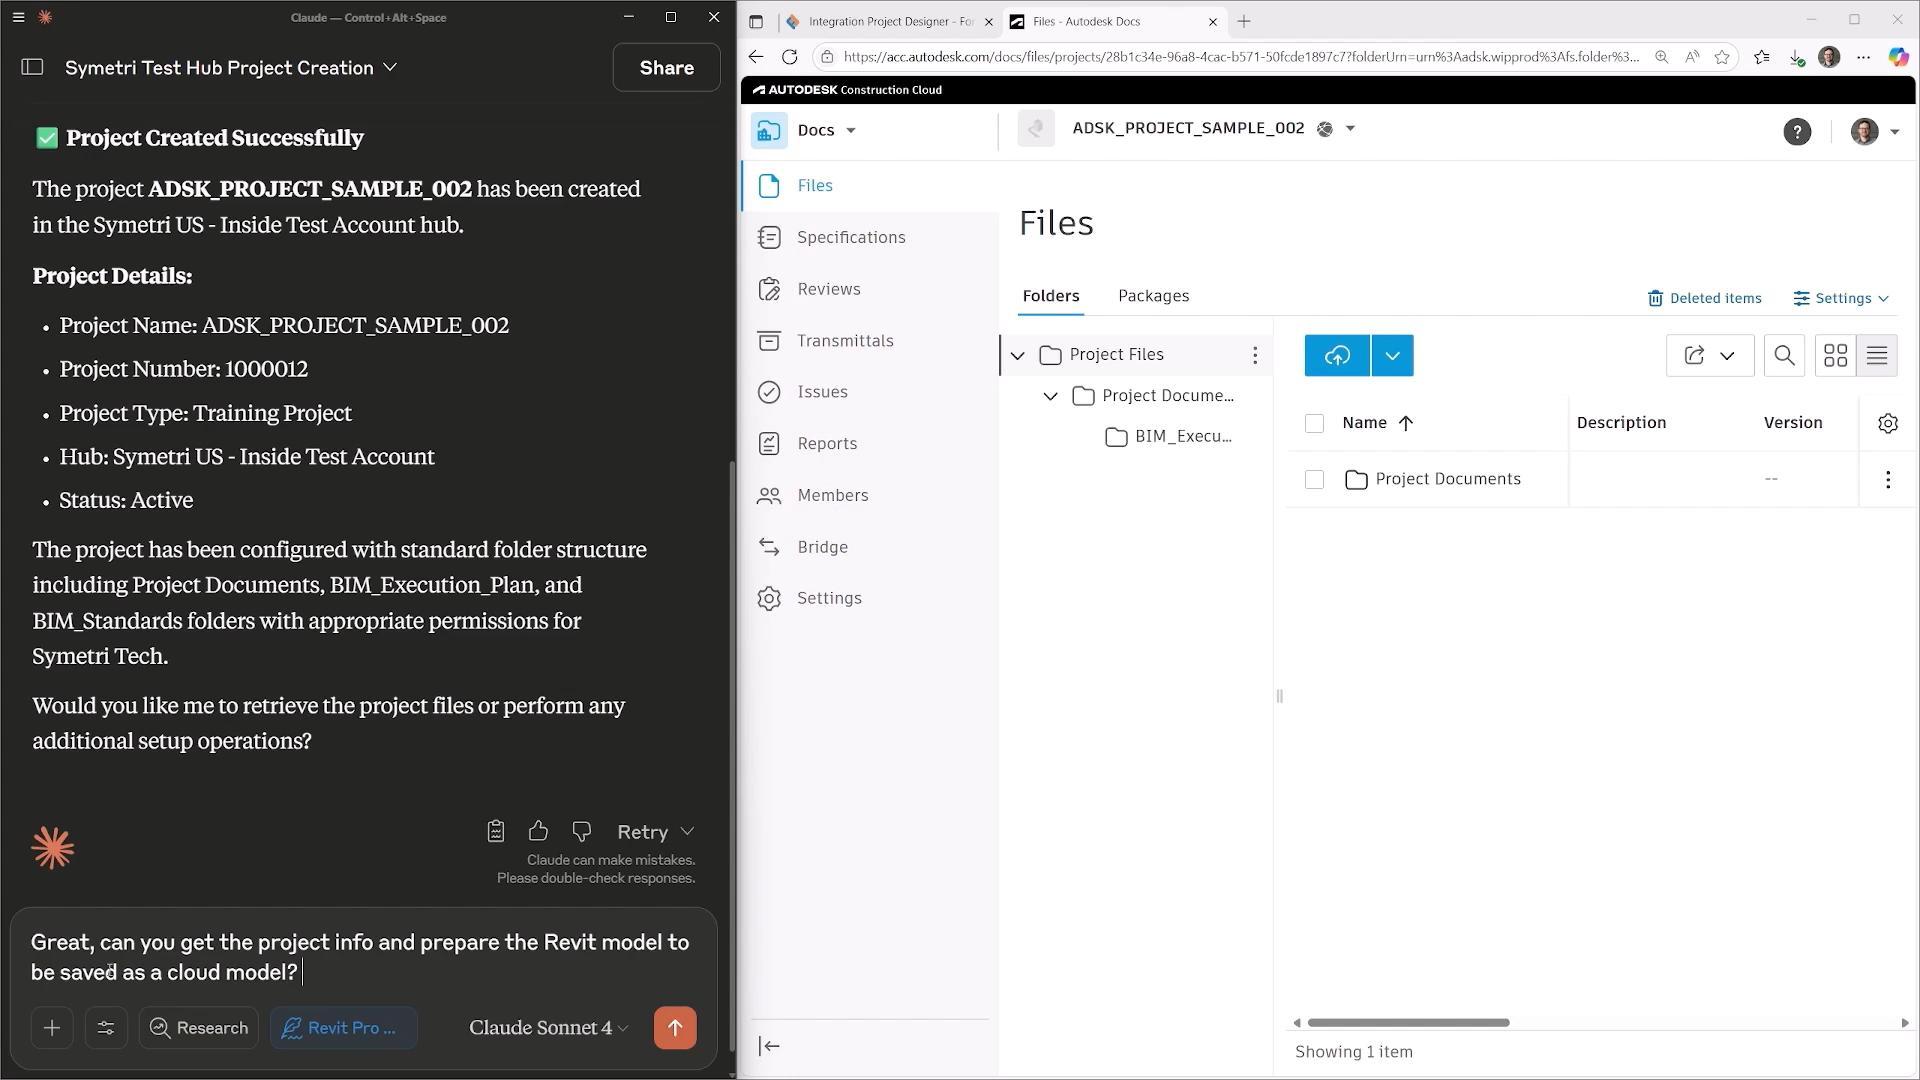1920x1080 pixels.
Task: Collapse the Project Files tree node
Action: point(1017,355)
